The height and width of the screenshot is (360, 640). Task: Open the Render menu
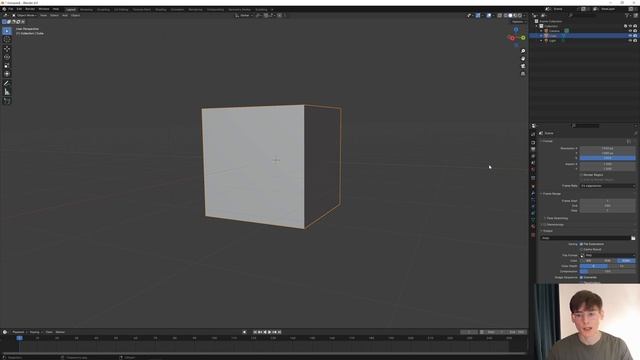click(30, 9)
